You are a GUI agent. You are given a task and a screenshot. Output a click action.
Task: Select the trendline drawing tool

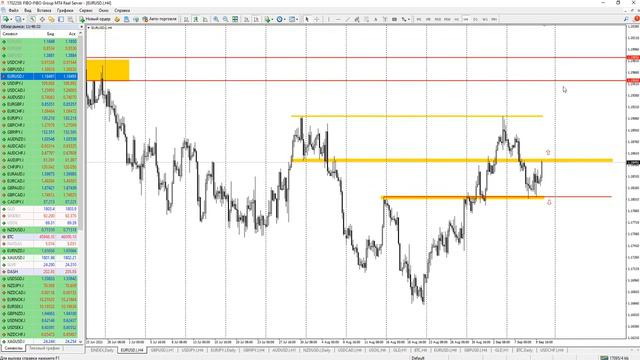coord(347,19)
